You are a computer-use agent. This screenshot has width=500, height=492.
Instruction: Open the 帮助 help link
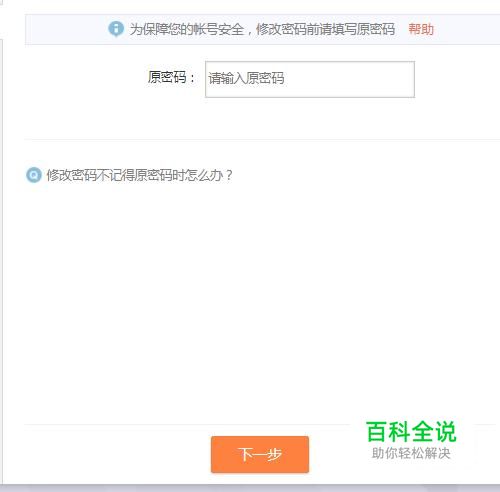pyautogui.click(x=421, y=29)
